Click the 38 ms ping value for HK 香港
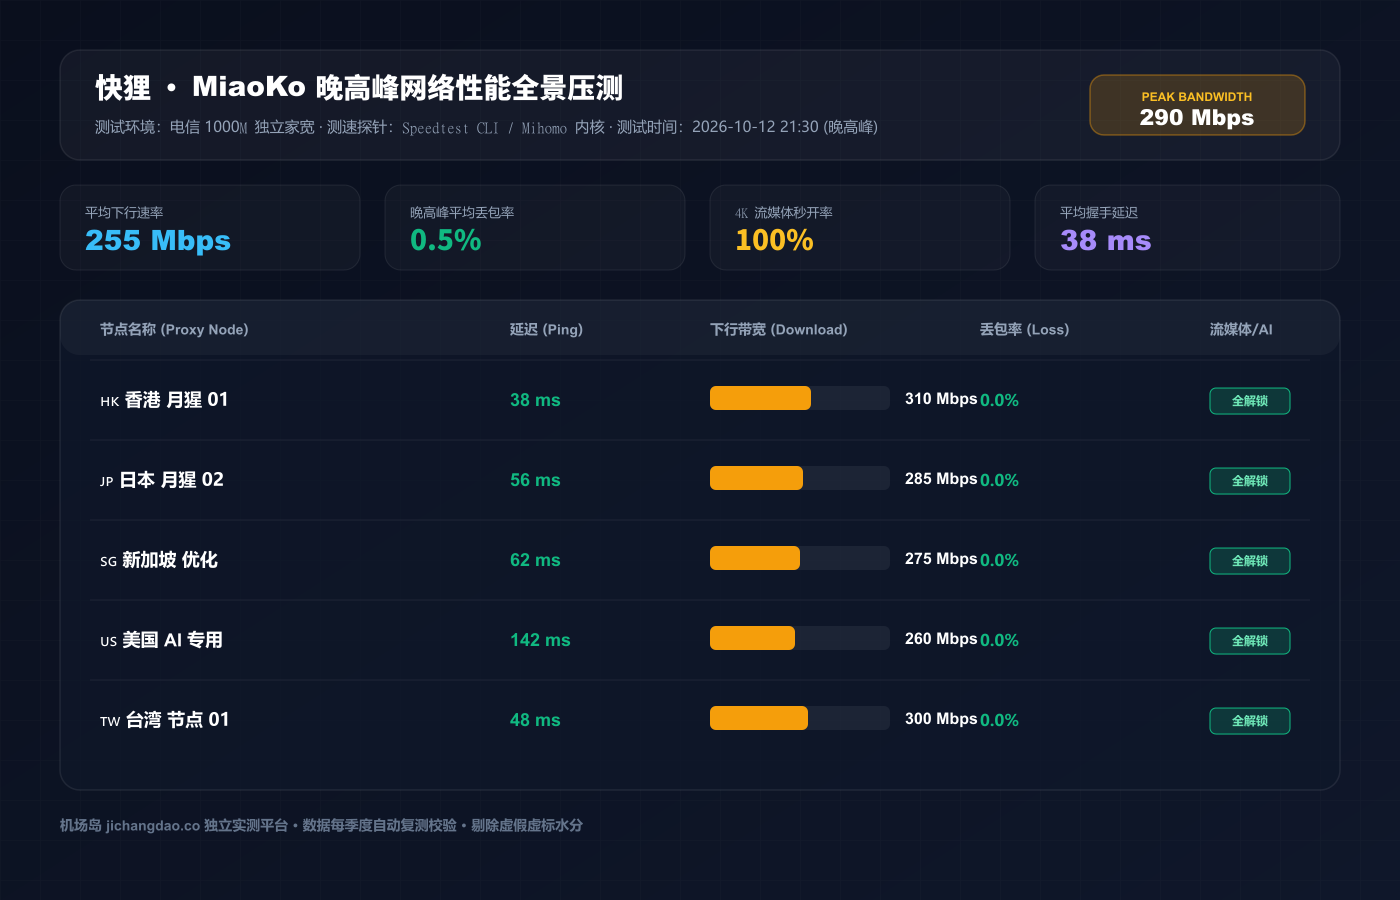Screen dimensions: 1400x900 pos(535,400)
